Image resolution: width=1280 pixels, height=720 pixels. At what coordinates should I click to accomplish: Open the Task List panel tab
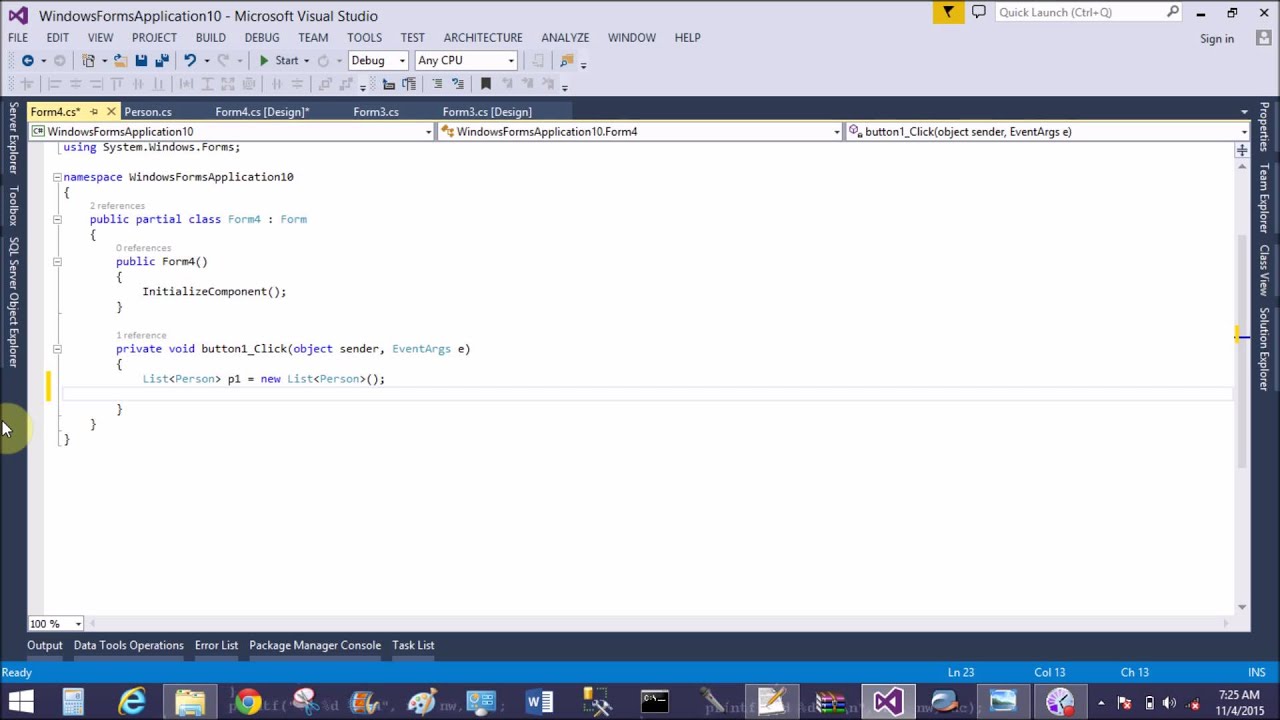(413, 645)
